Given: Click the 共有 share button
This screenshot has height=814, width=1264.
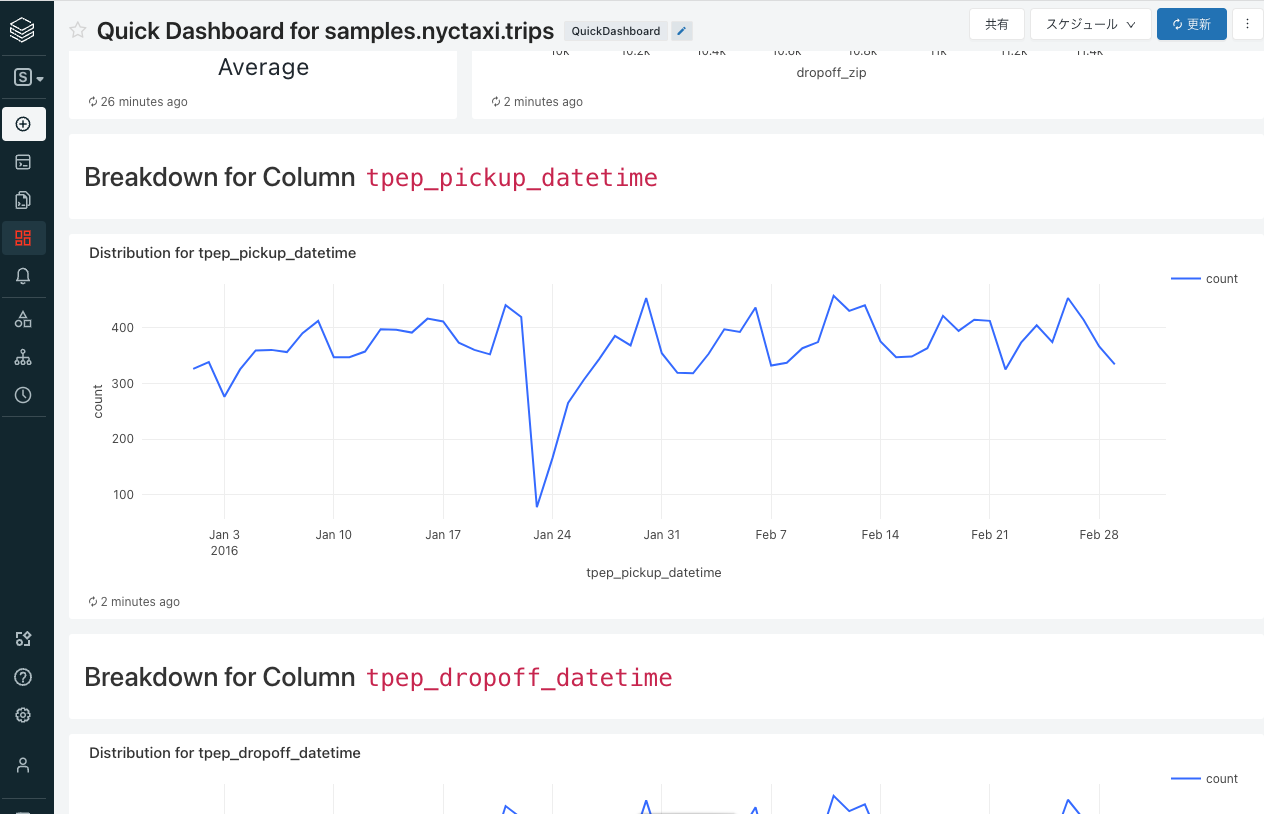Looking at the screenshot, I should pyautogui.click(x=996, y=24).
